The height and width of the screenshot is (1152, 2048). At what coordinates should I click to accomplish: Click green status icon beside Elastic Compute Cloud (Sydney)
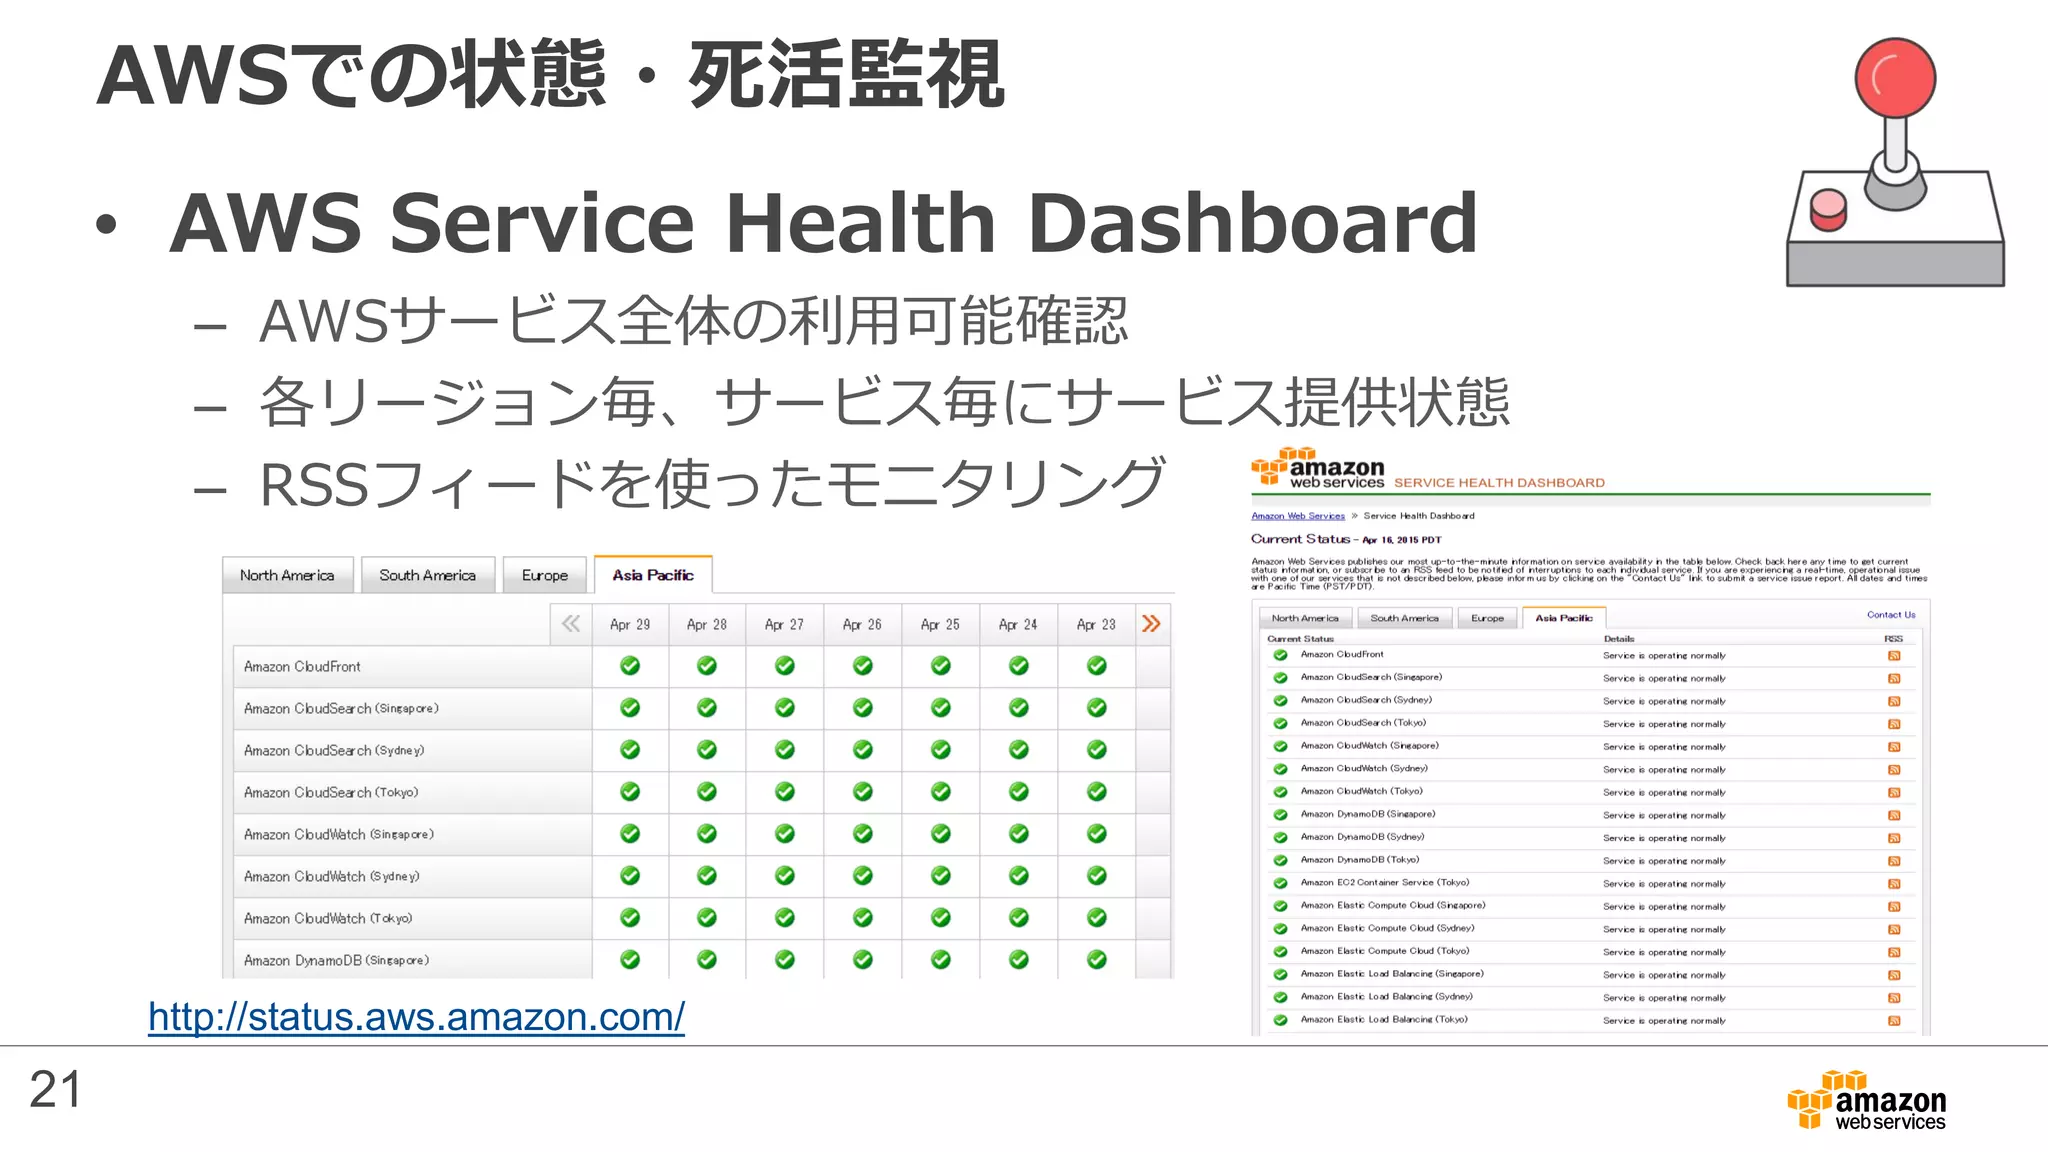(x=1280, y=929)
